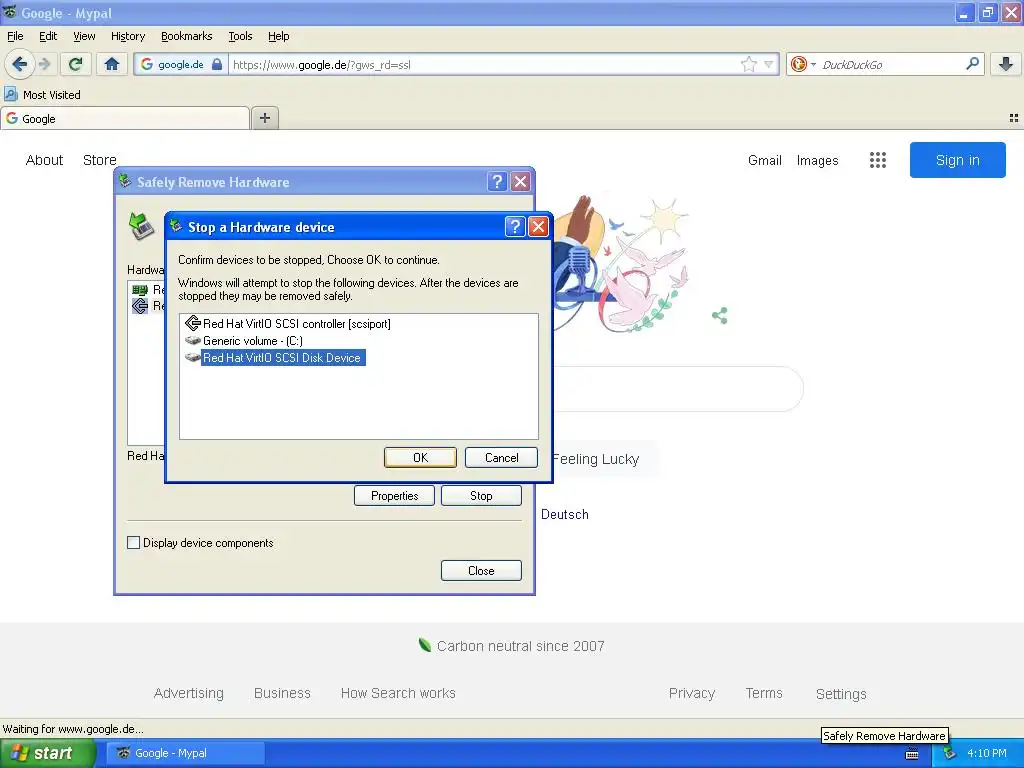Open the URL history dropdown arrow
This screenshot has width=1024, height=768.
coord(769,64)
